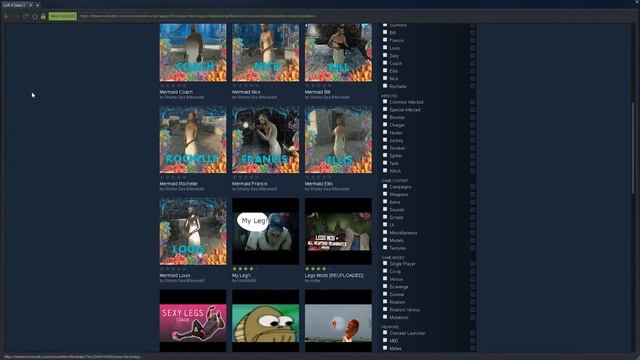Tick the Sounds content checkbox
The height and width of the screenshot is (360, 640).
pyautogui.click(x=385, y=209)
